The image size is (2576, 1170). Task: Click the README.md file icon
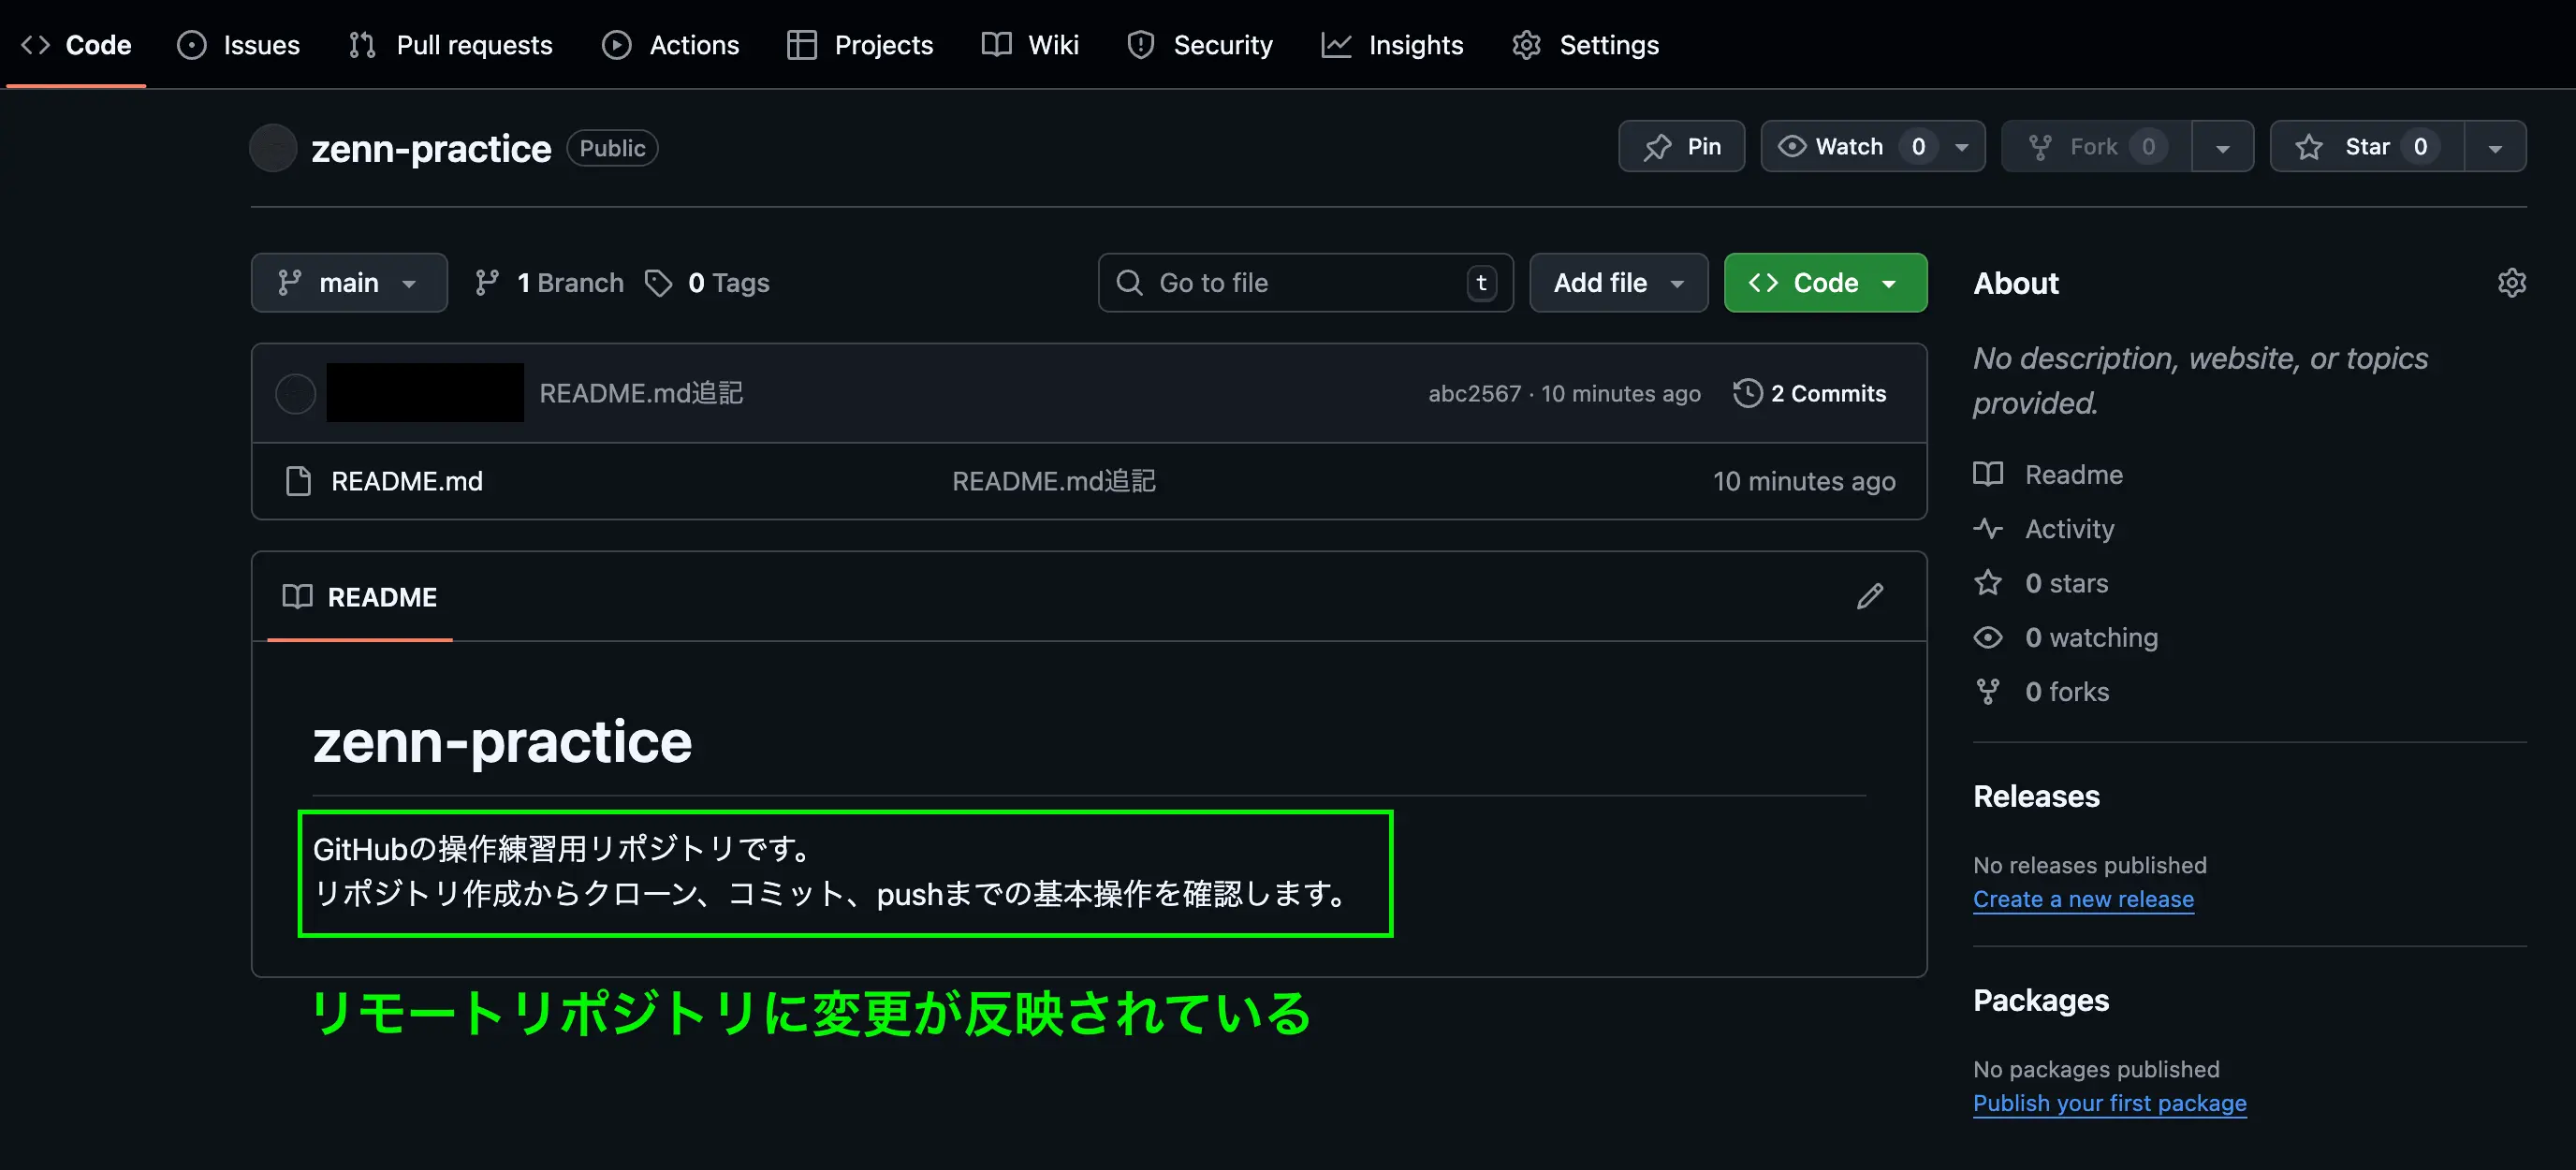point(298,481)
